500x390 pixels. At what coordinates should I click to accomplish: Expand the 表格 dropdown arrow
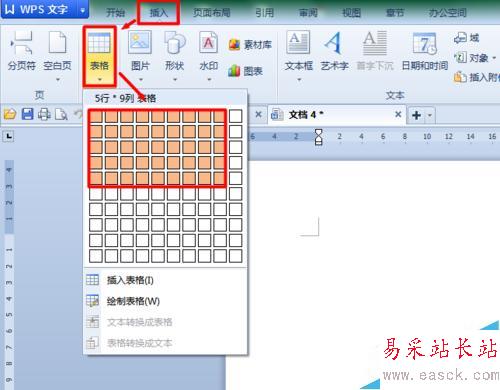pos(99,80)
